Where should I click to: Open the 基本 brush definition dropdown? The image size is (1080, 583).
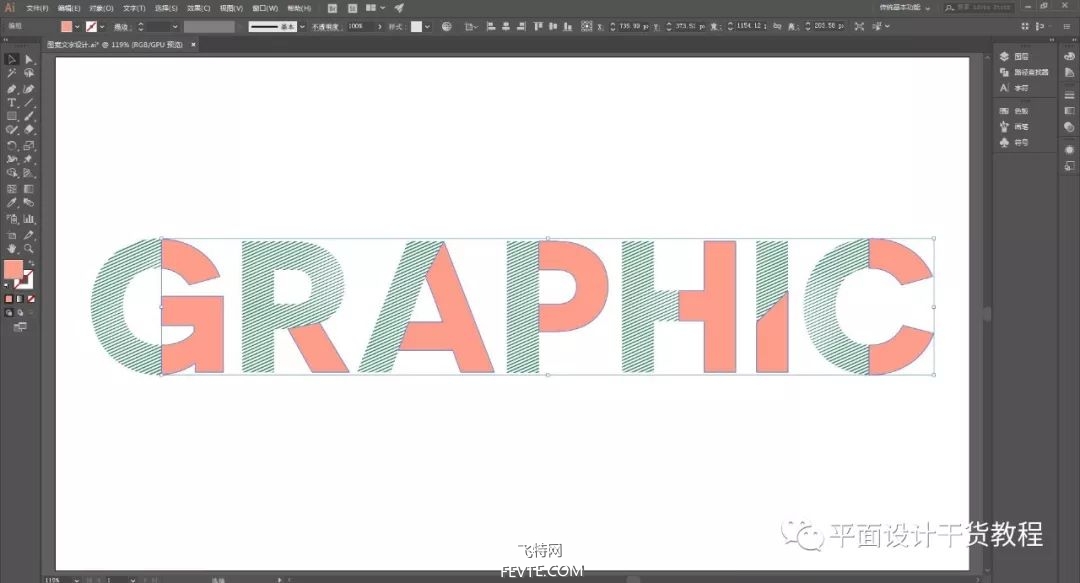click(x=302, y=27)
